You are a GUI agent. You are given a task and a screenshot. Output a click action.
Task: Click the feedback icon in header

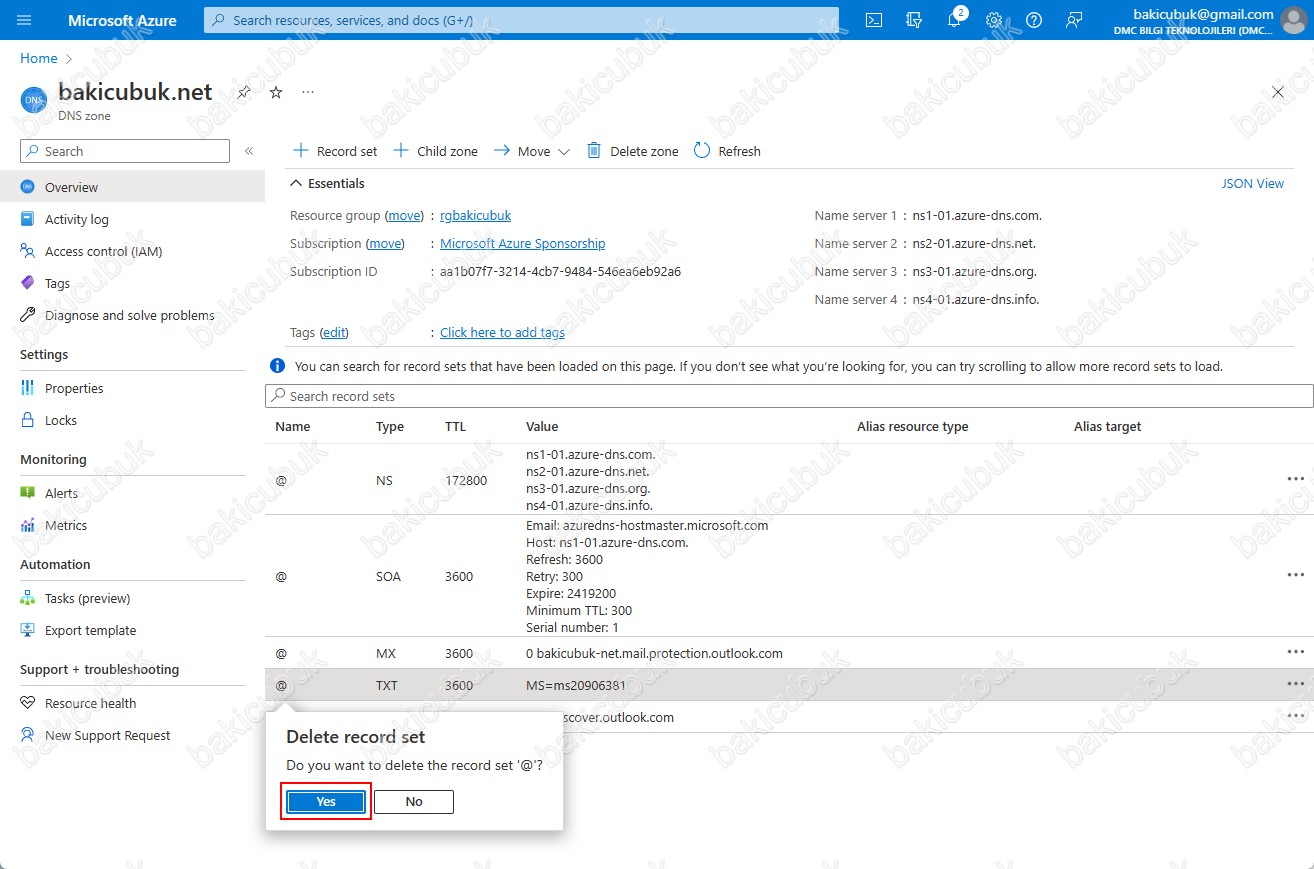pyautogui.click(x=1074, y=20)
